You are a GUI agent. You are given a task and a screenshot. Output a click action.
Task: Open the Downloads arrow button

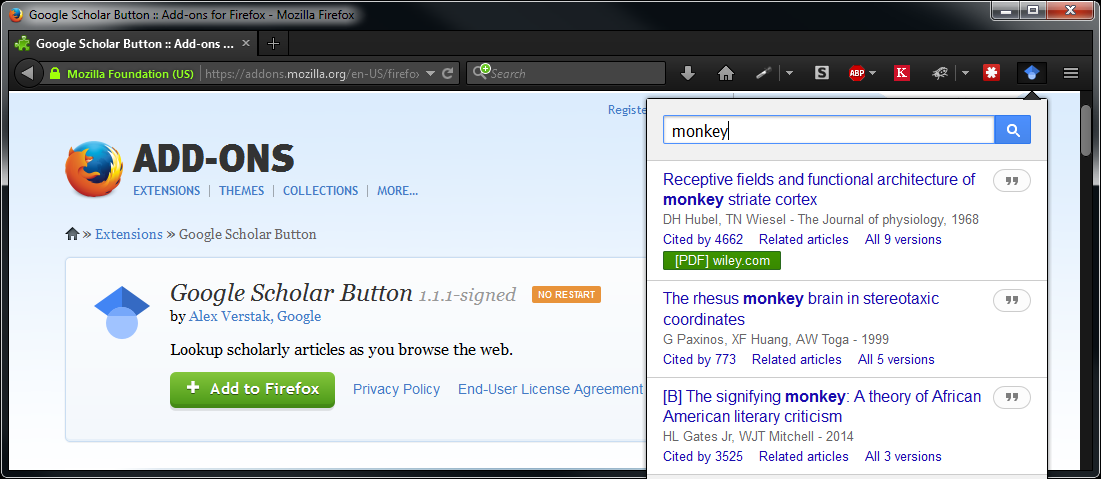click(688, 73)
